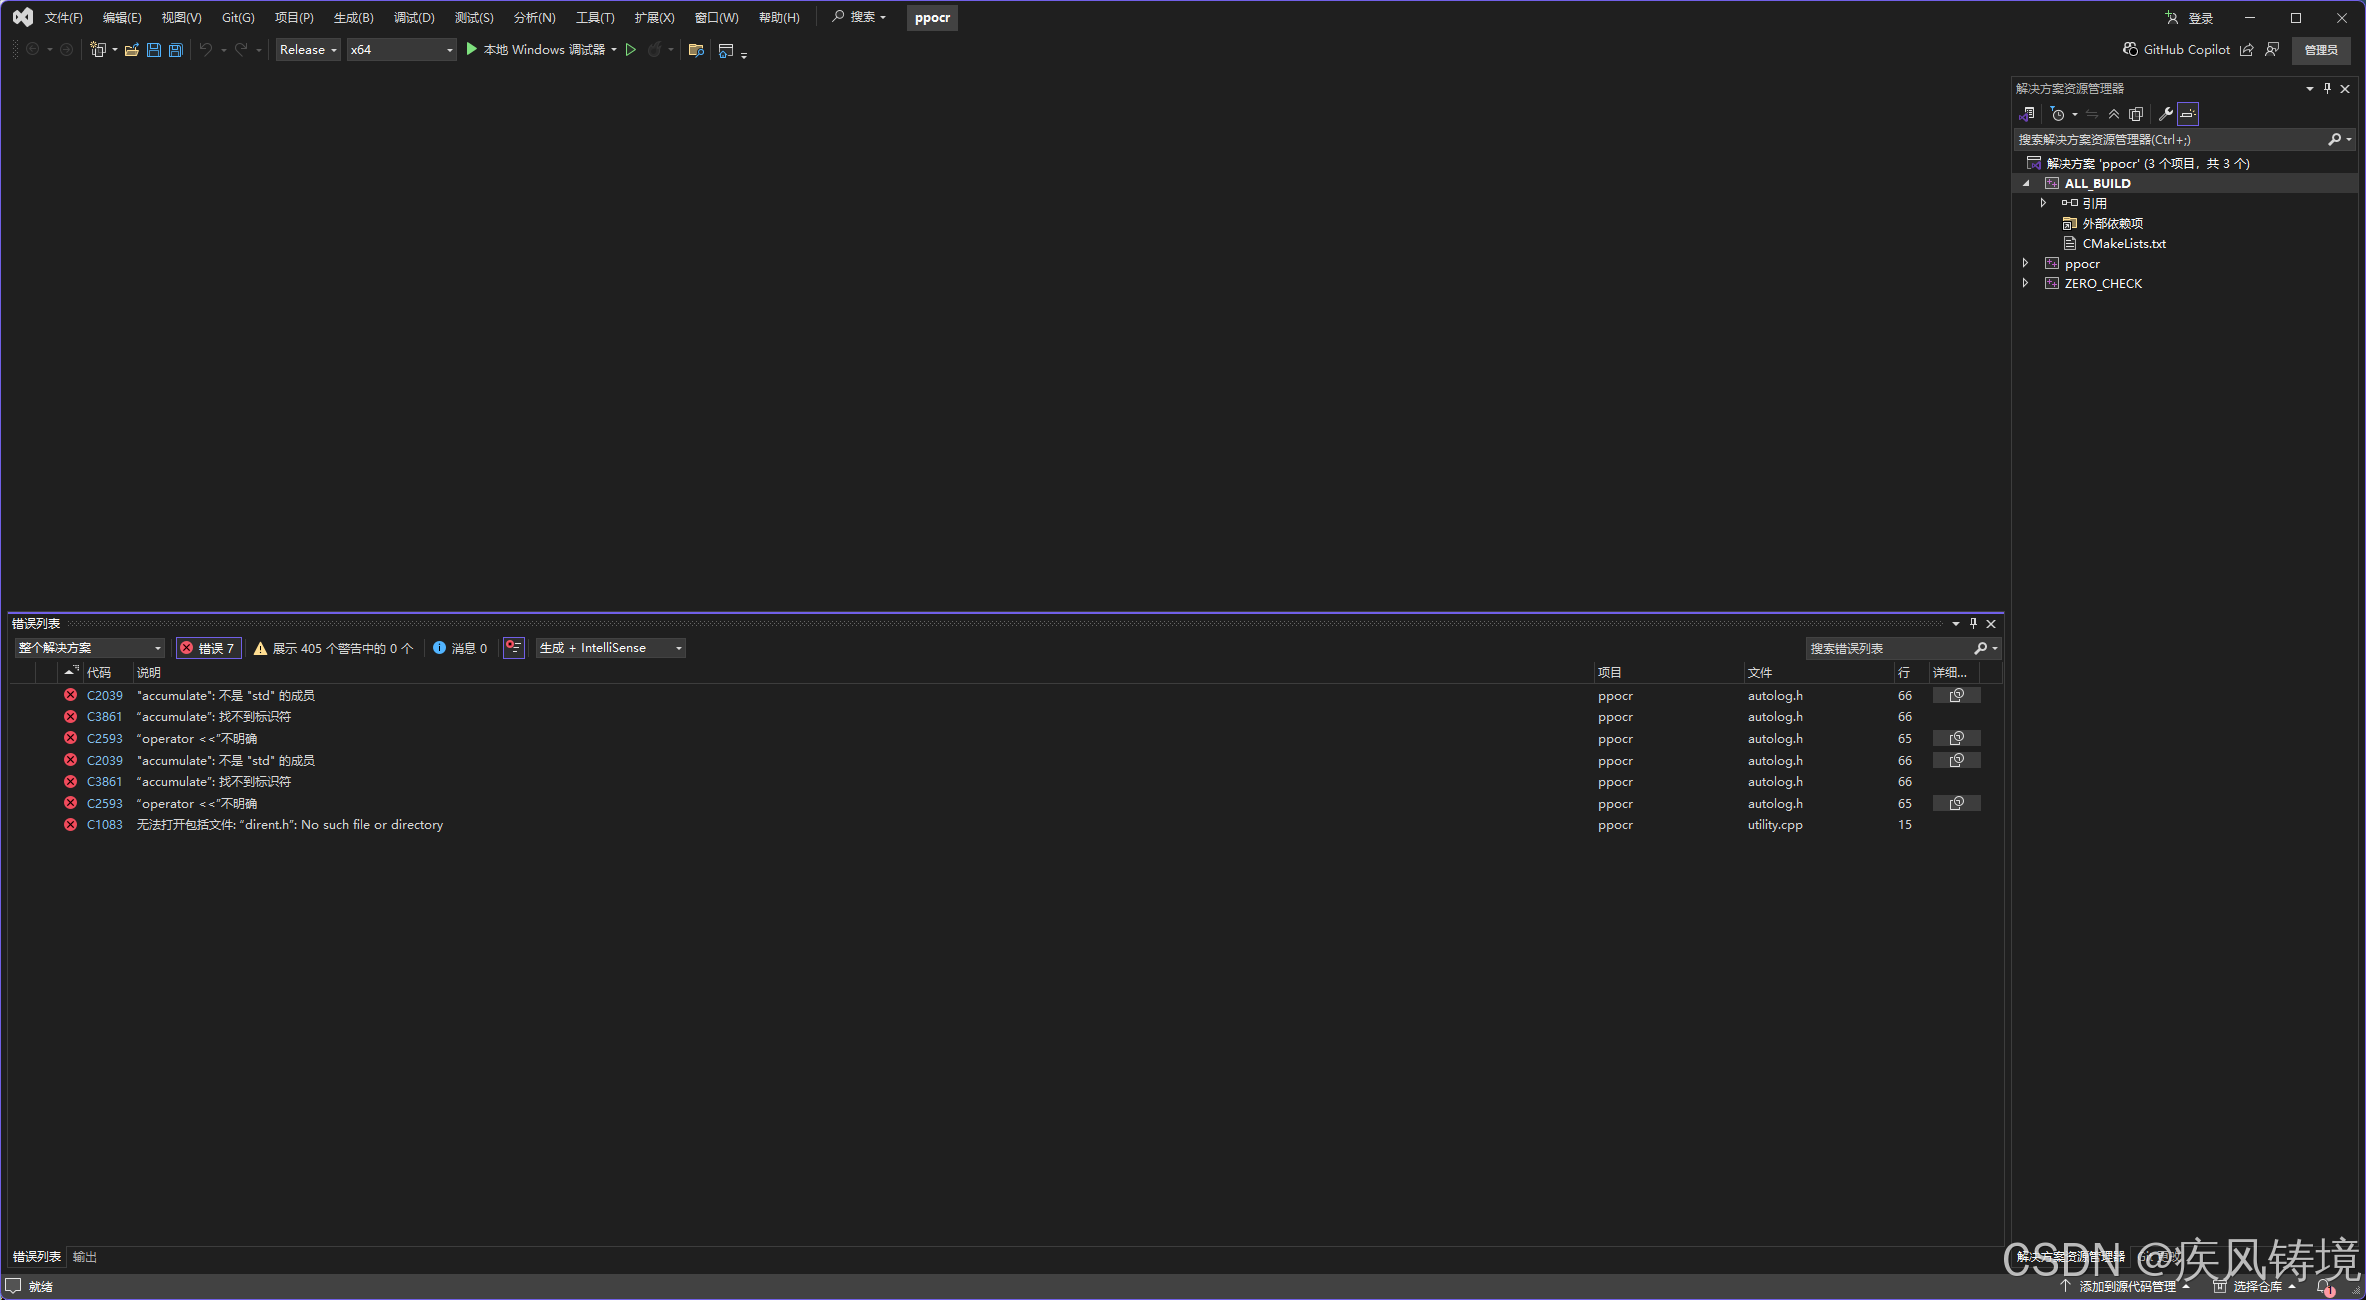2366x1300 pixels.
Task: Switch to the 输出 output tab
Action: click(x=85, y=1257)
